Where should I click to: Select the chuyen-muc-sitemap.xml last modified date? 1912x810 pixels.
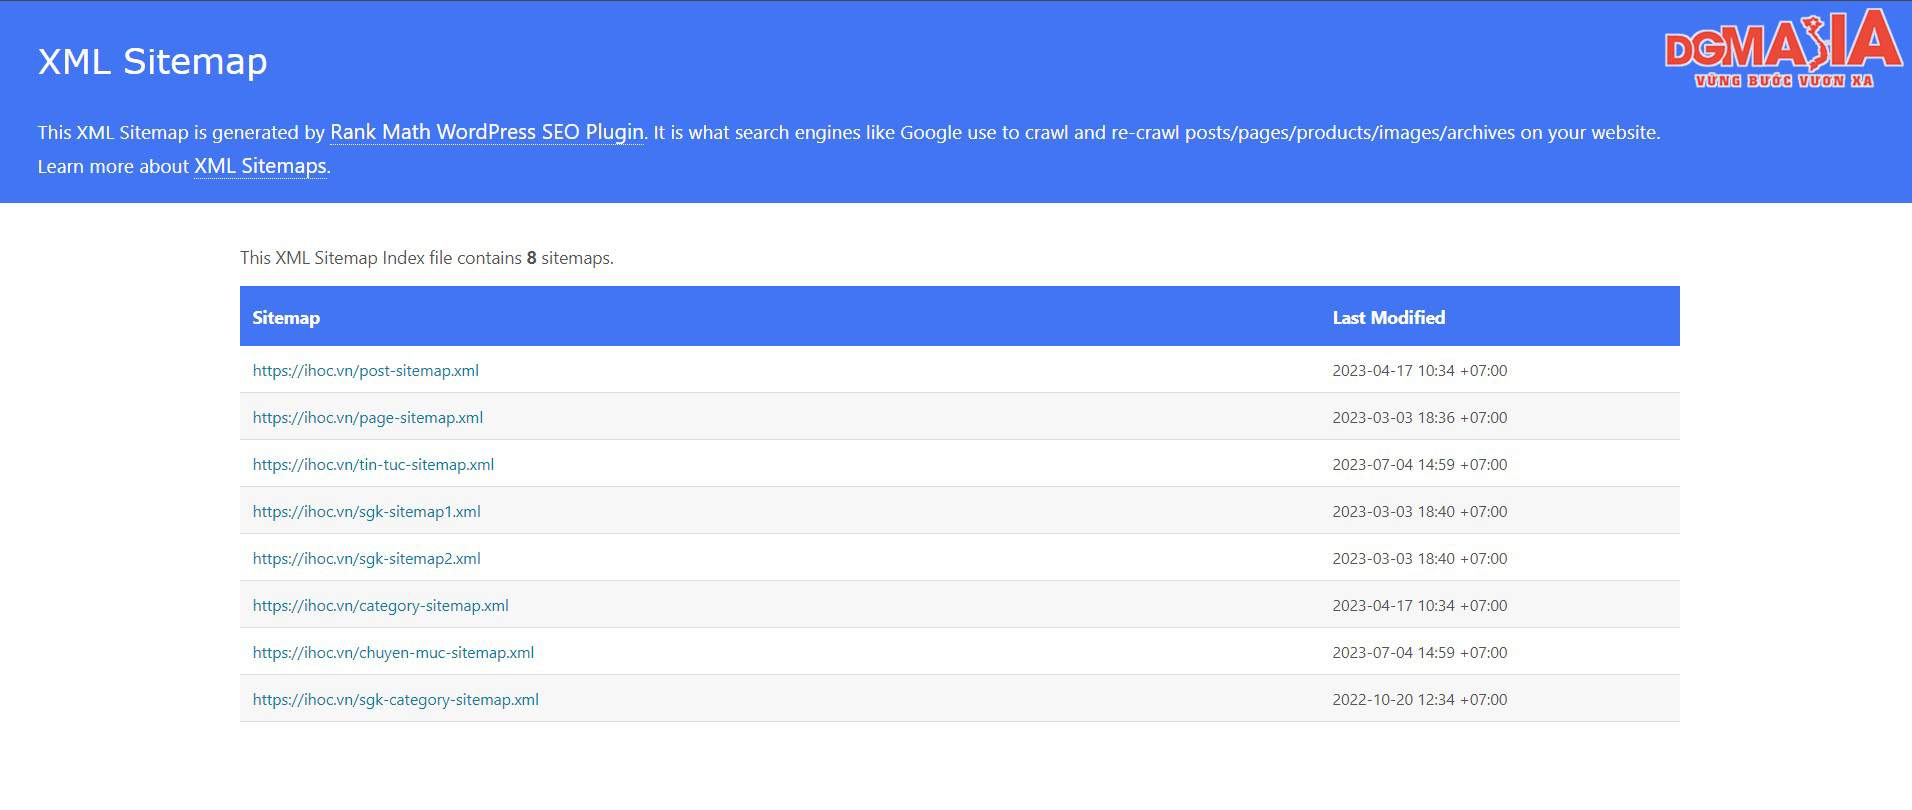pos(1420,652)
